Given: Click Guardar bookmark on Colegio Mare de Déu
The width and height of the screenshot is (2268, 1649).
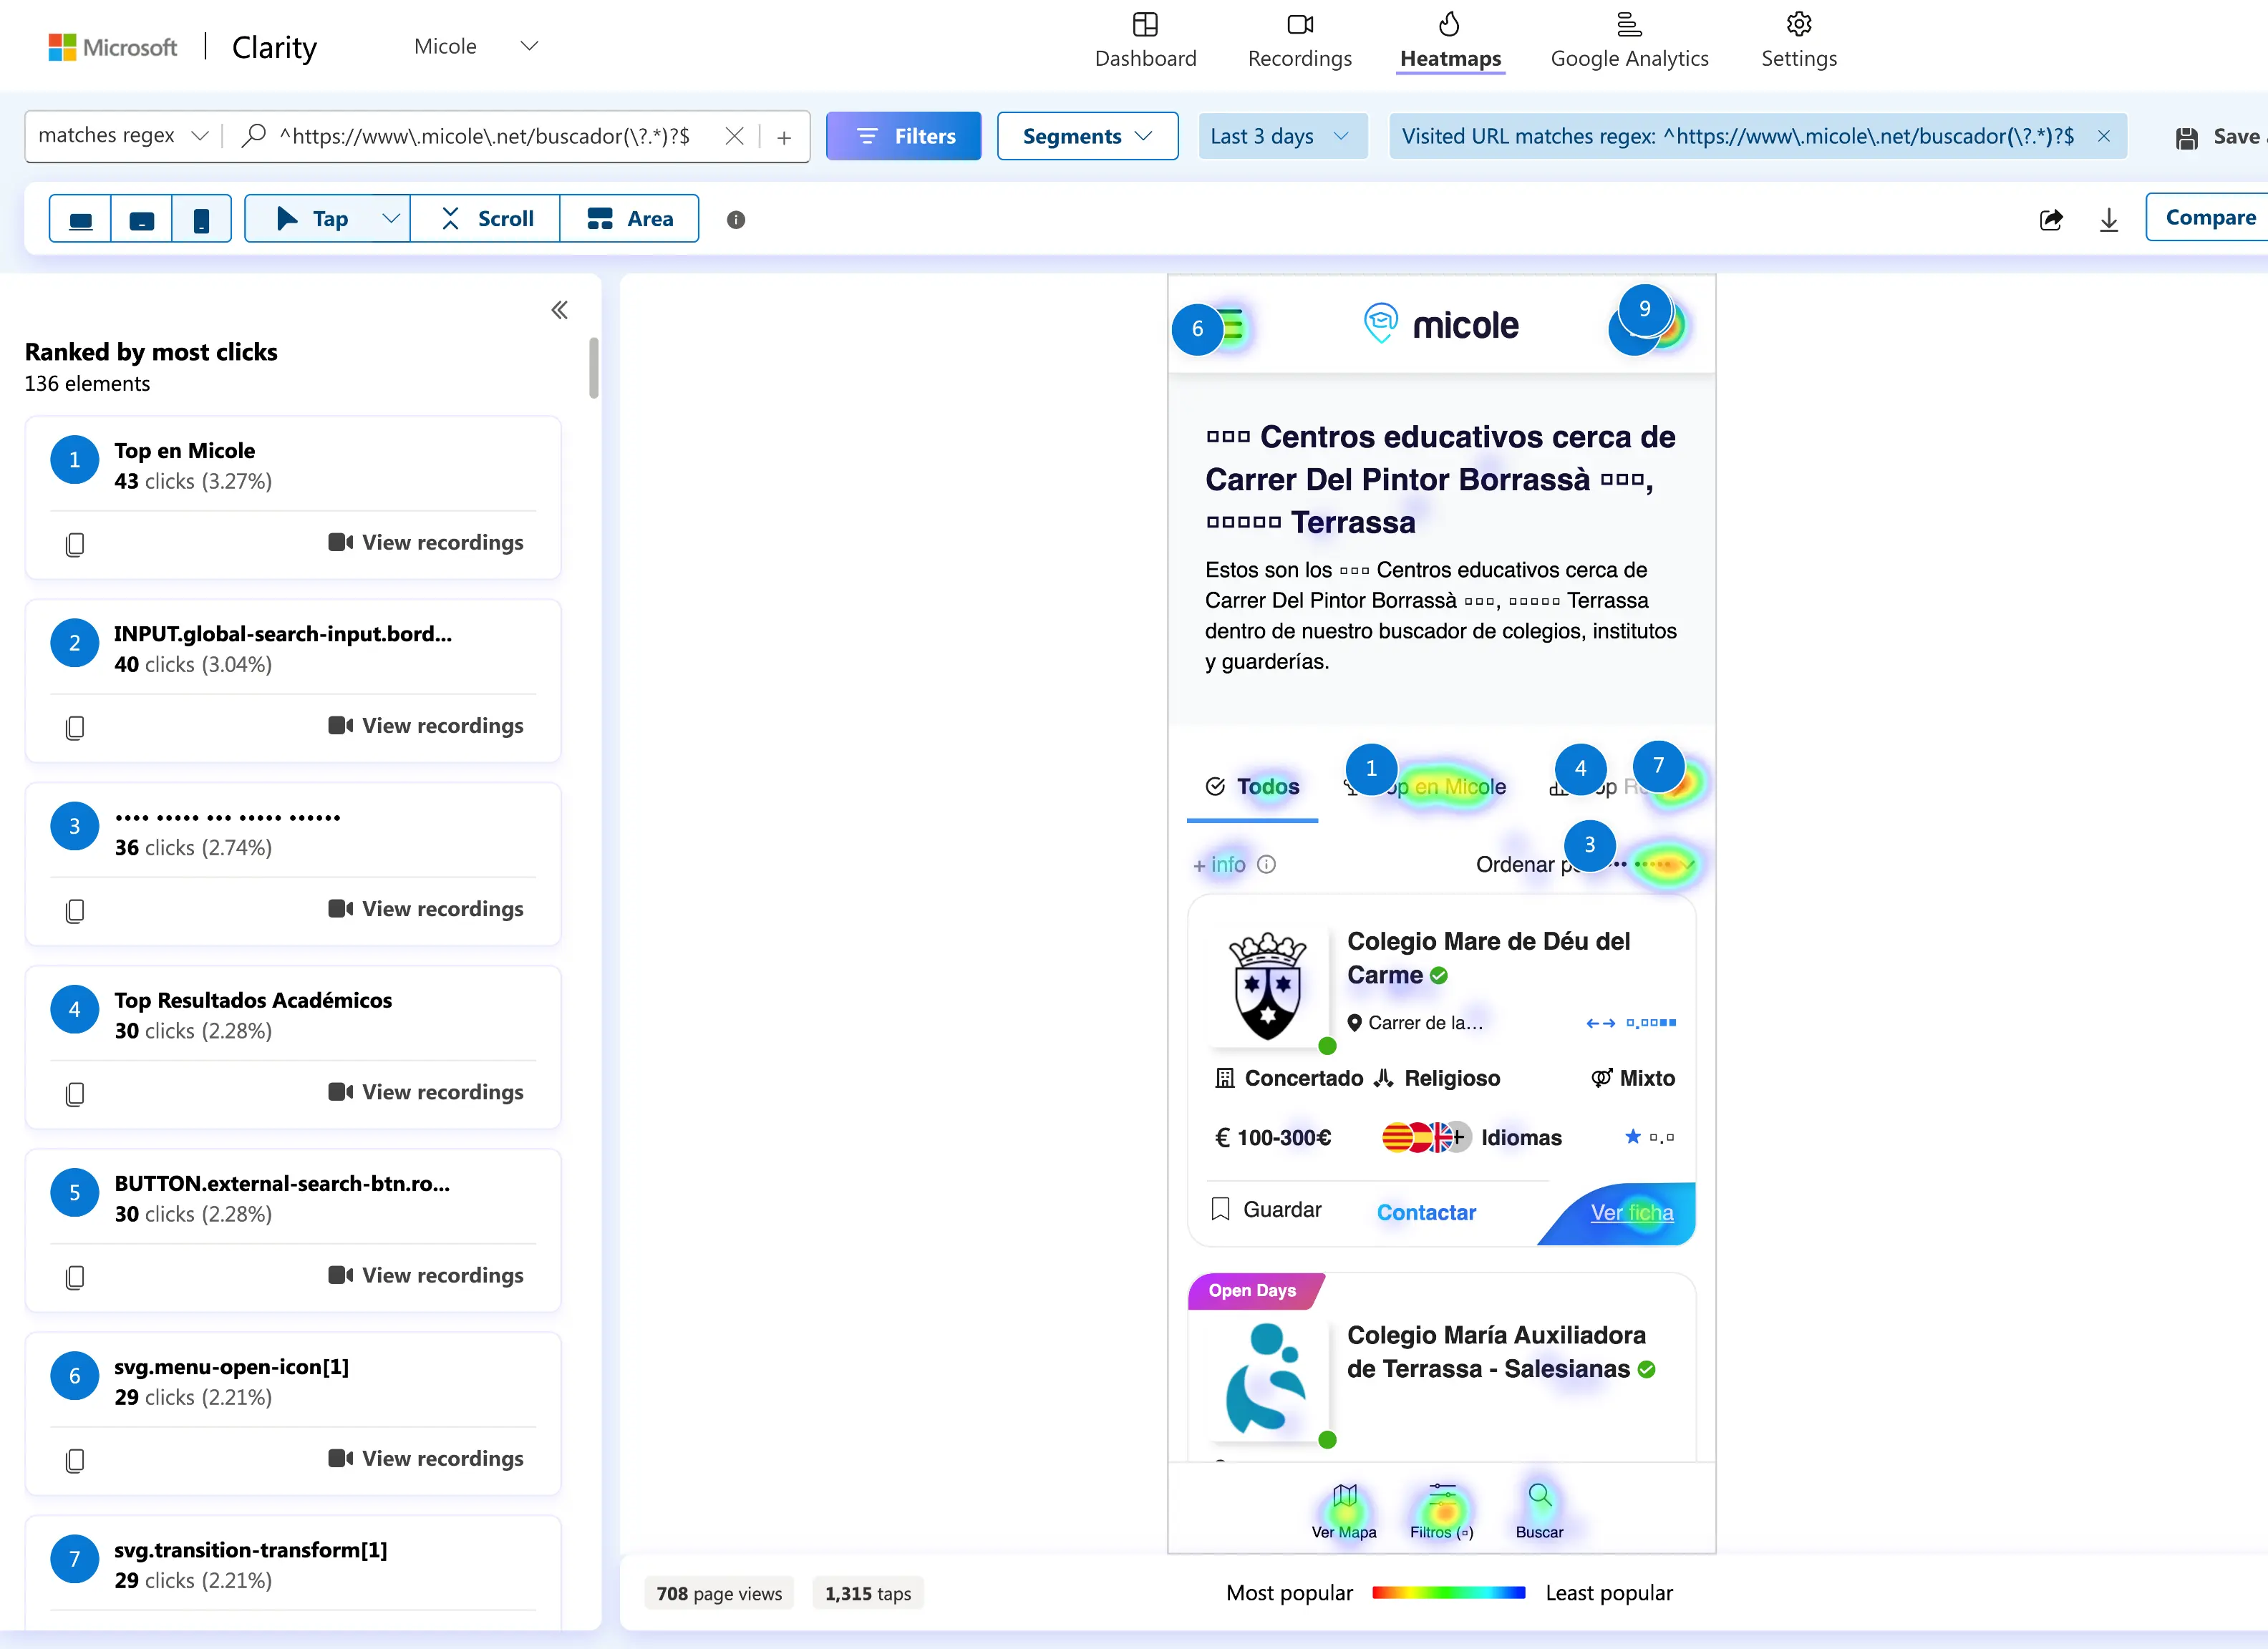Looking at the screenshot, I should 1265,1210.
